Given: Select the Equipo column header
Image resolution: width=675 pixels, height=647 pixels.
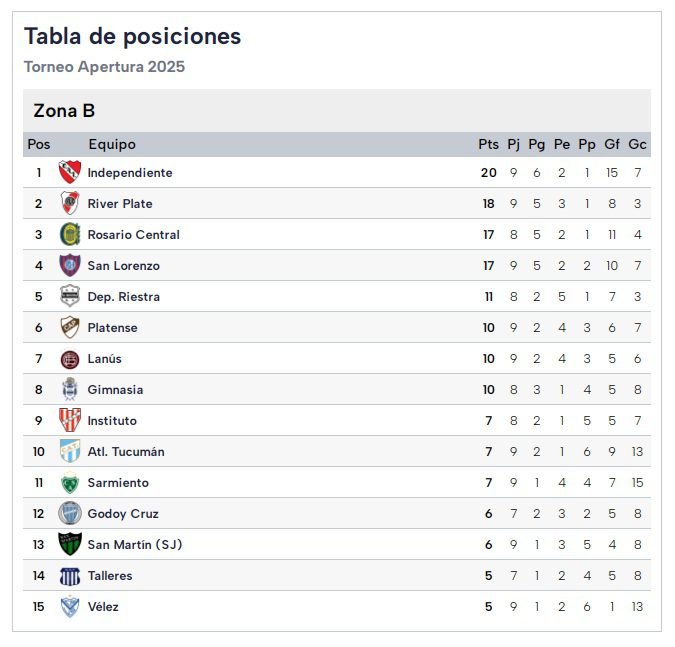Looking at the screenshot, I should [112, 144].
